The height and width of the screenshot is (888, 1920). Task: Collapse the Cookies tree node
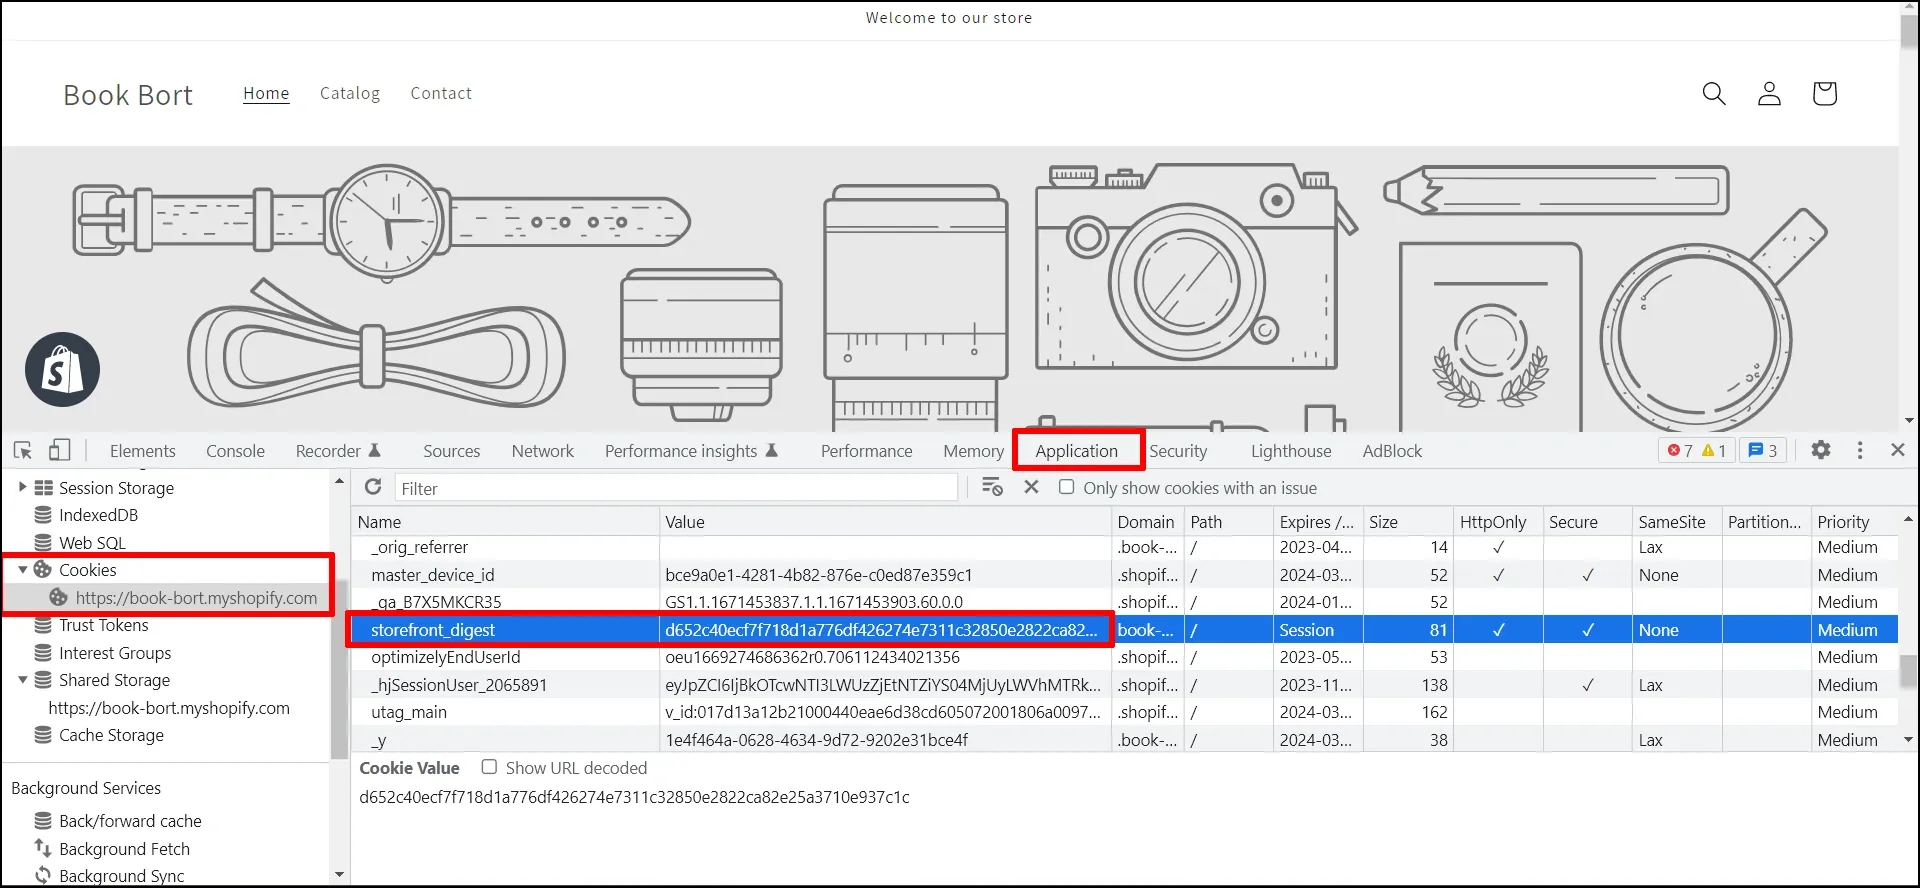coord(22,570)
